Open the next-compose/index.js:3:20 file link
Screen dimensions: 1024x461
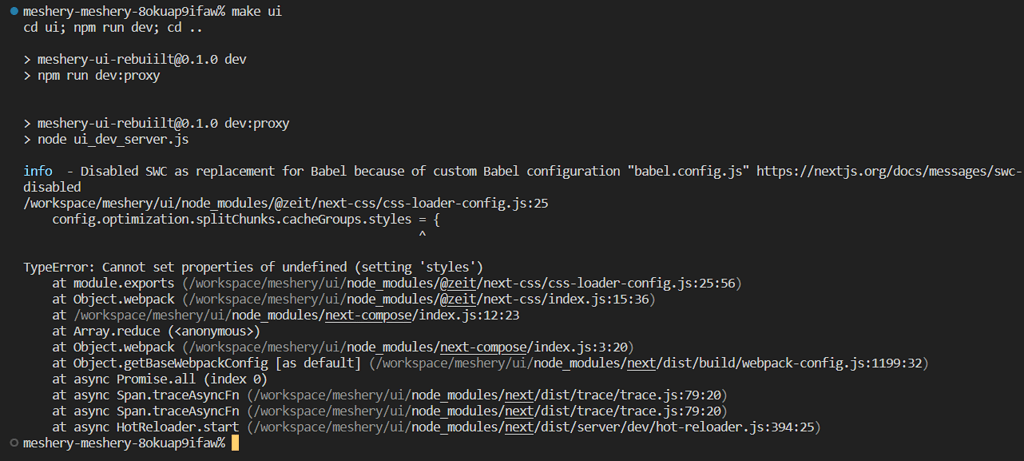tap(407, 347)
